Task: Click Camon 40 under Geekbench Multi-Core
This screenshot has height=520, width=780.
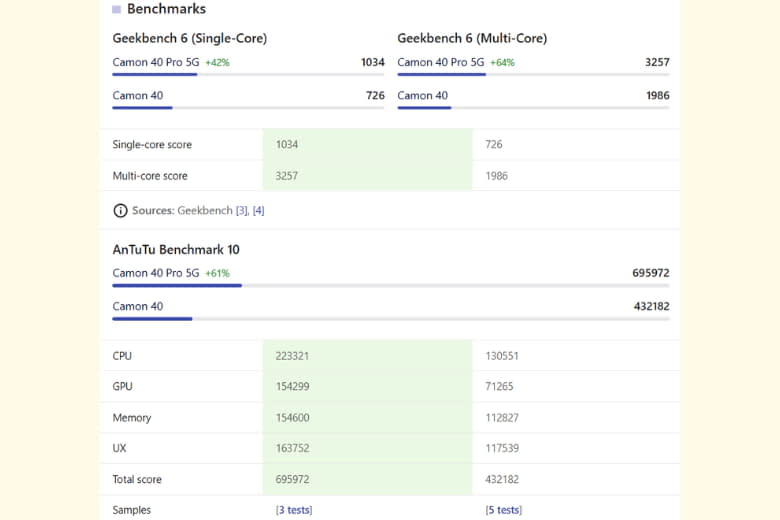Action: coord(423,96)
